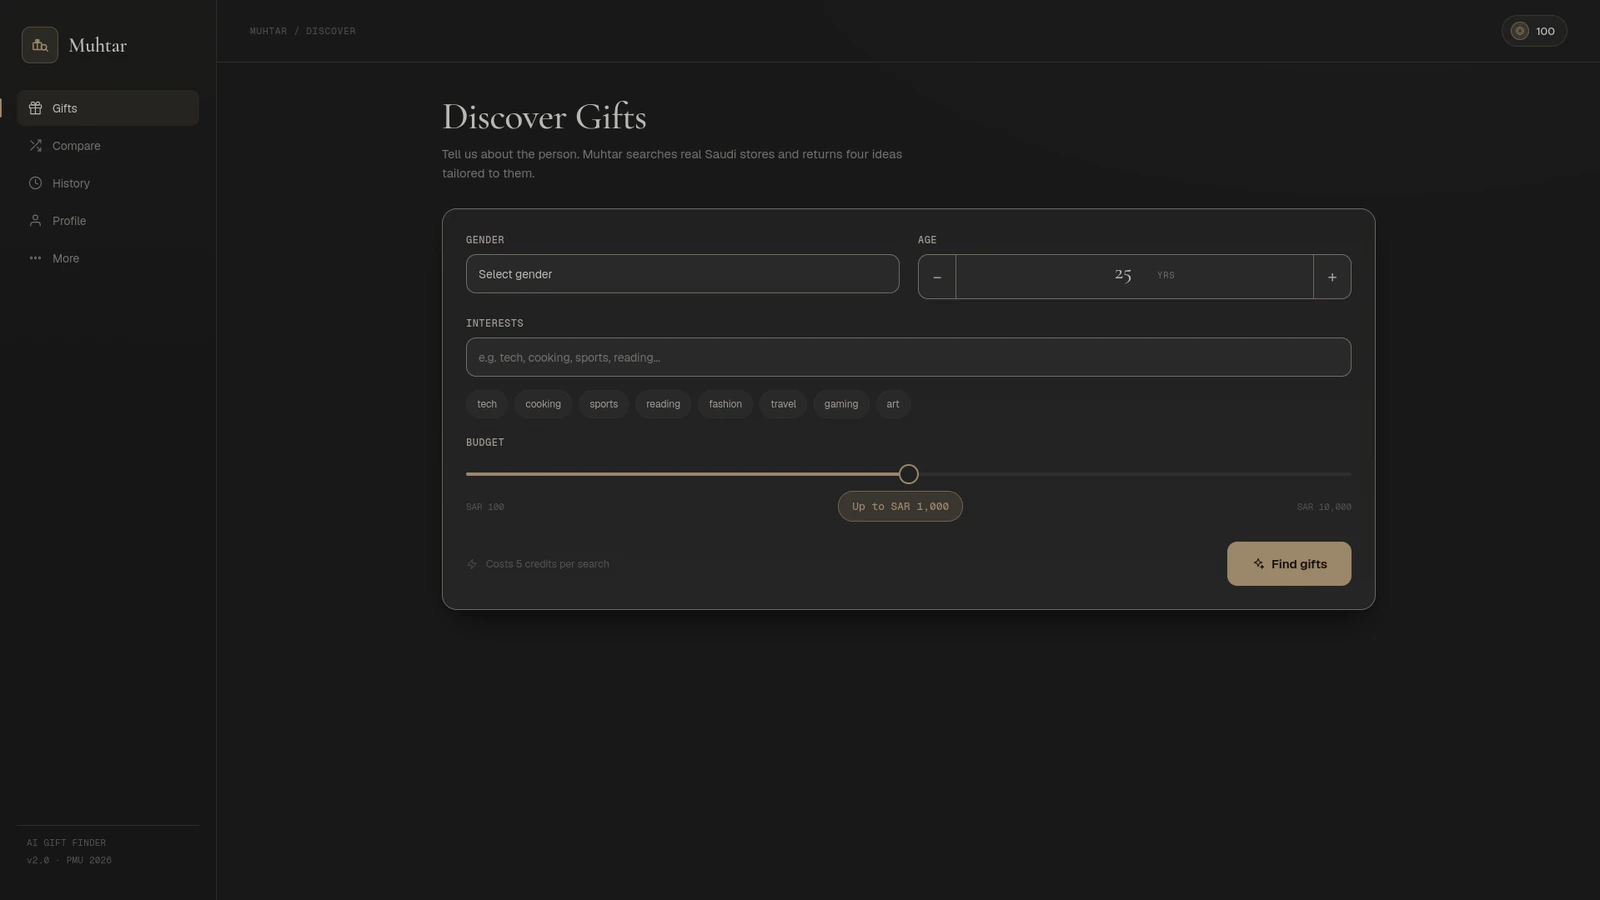Toggle the cooking interest chip
The width and height of the screenshot is (1600, 900).
(x=543, y=404)
